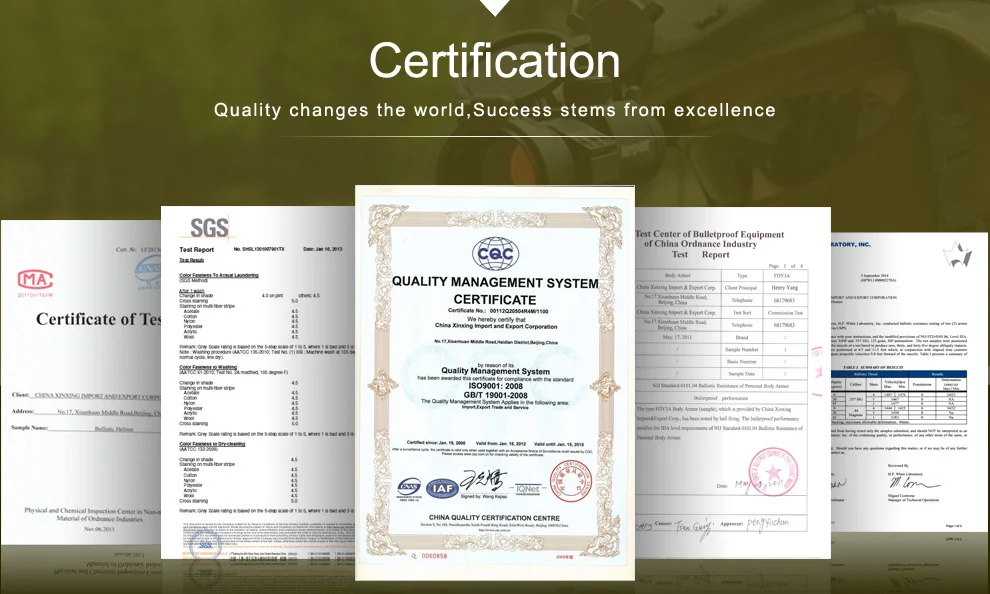Click the 'Henry Yang' cell in the test table
This screenshot has width=990, height=594.
784,287
